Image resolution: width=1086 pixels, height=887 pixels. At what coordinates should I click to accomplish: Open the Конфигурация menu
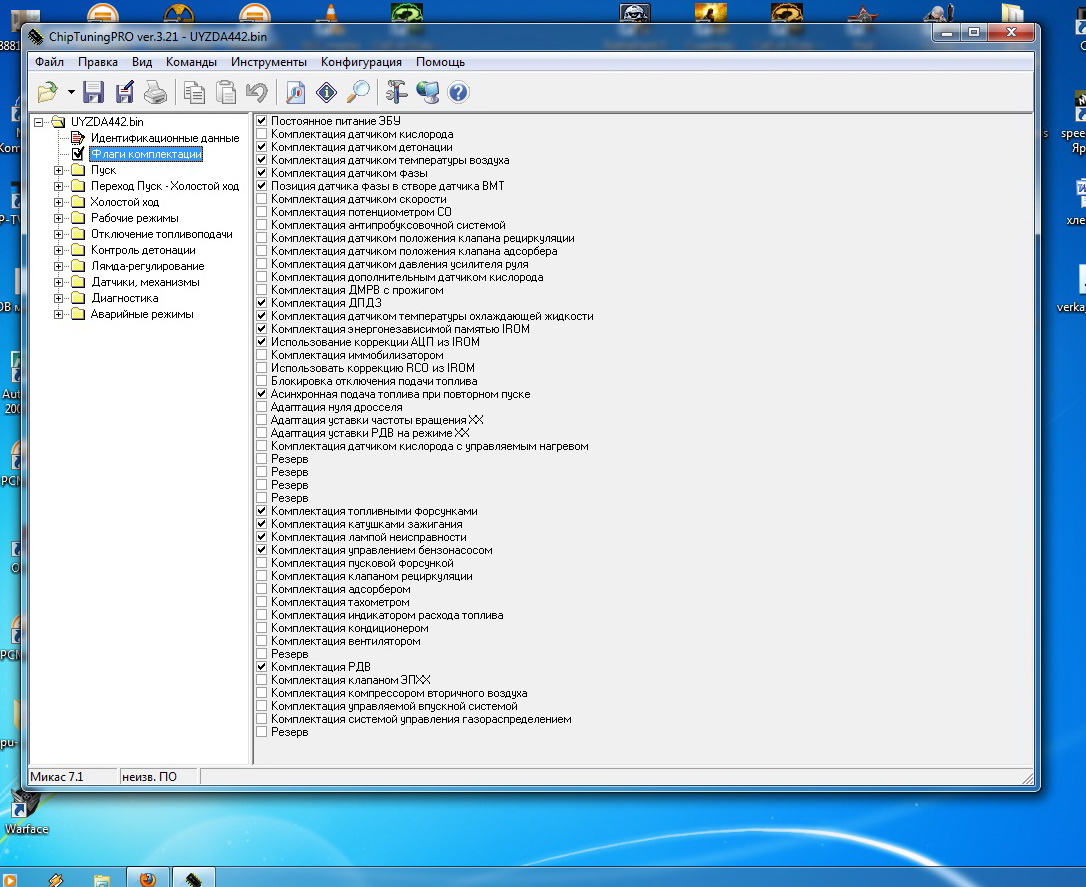point(361,62)
